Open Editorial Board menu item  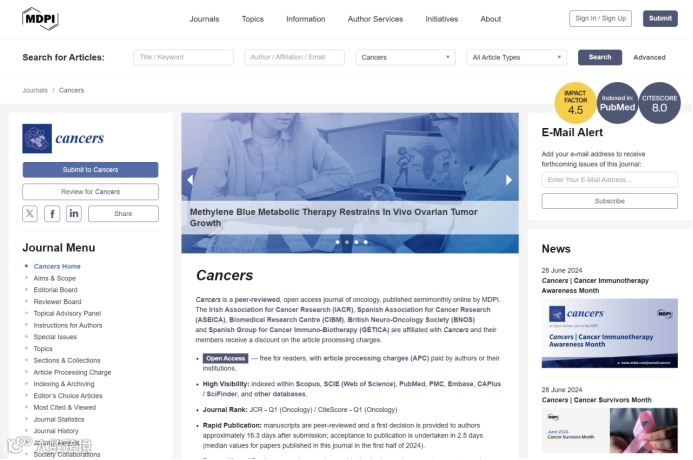[56, 290]
